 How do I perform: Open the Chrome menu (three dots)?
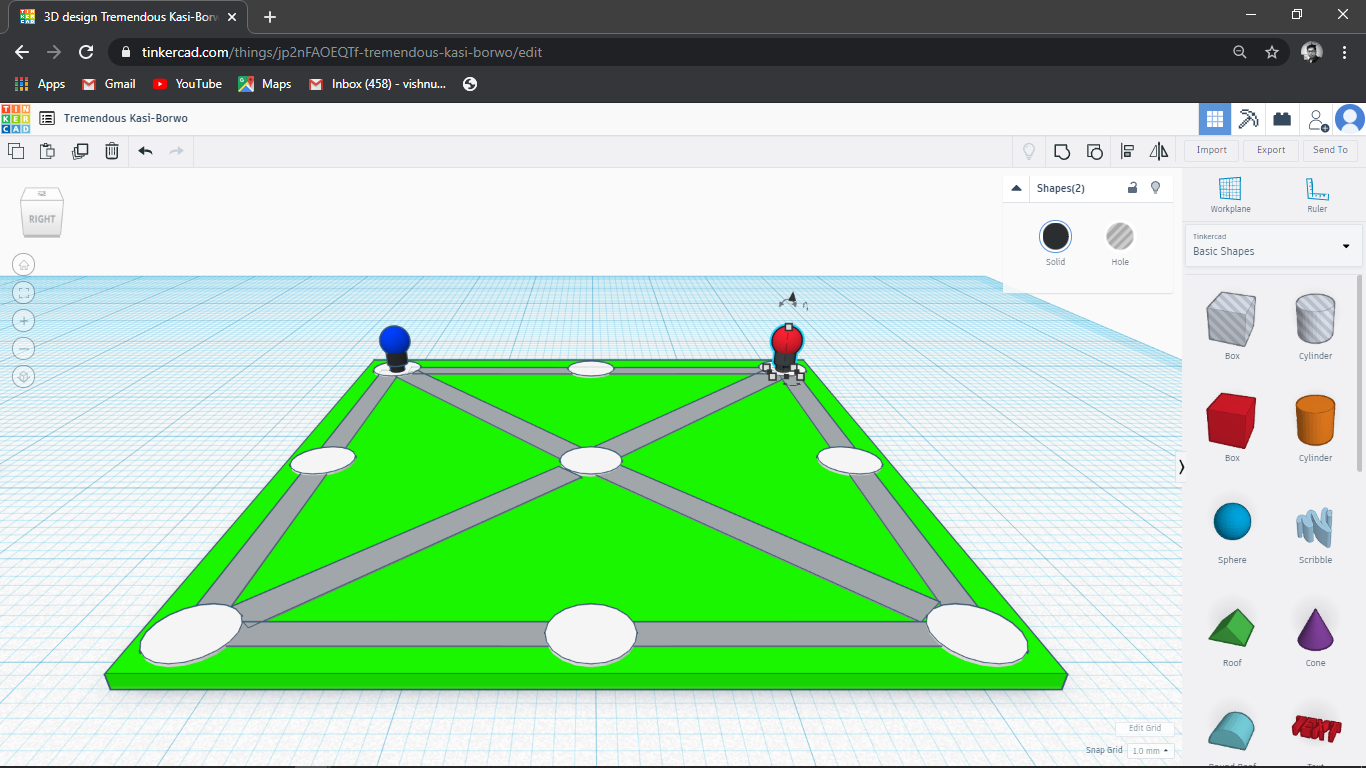click(x=1345, y=52)
